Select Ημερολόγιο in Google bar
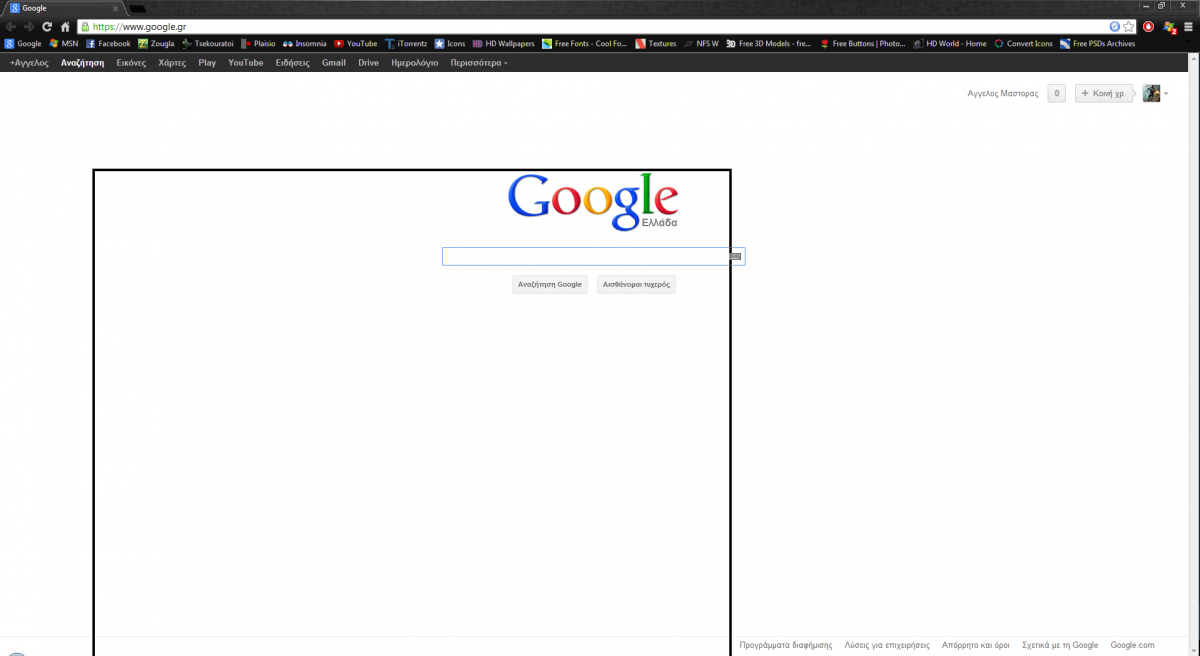Screen dimensions: 1200x656 [x=414, y=63]
